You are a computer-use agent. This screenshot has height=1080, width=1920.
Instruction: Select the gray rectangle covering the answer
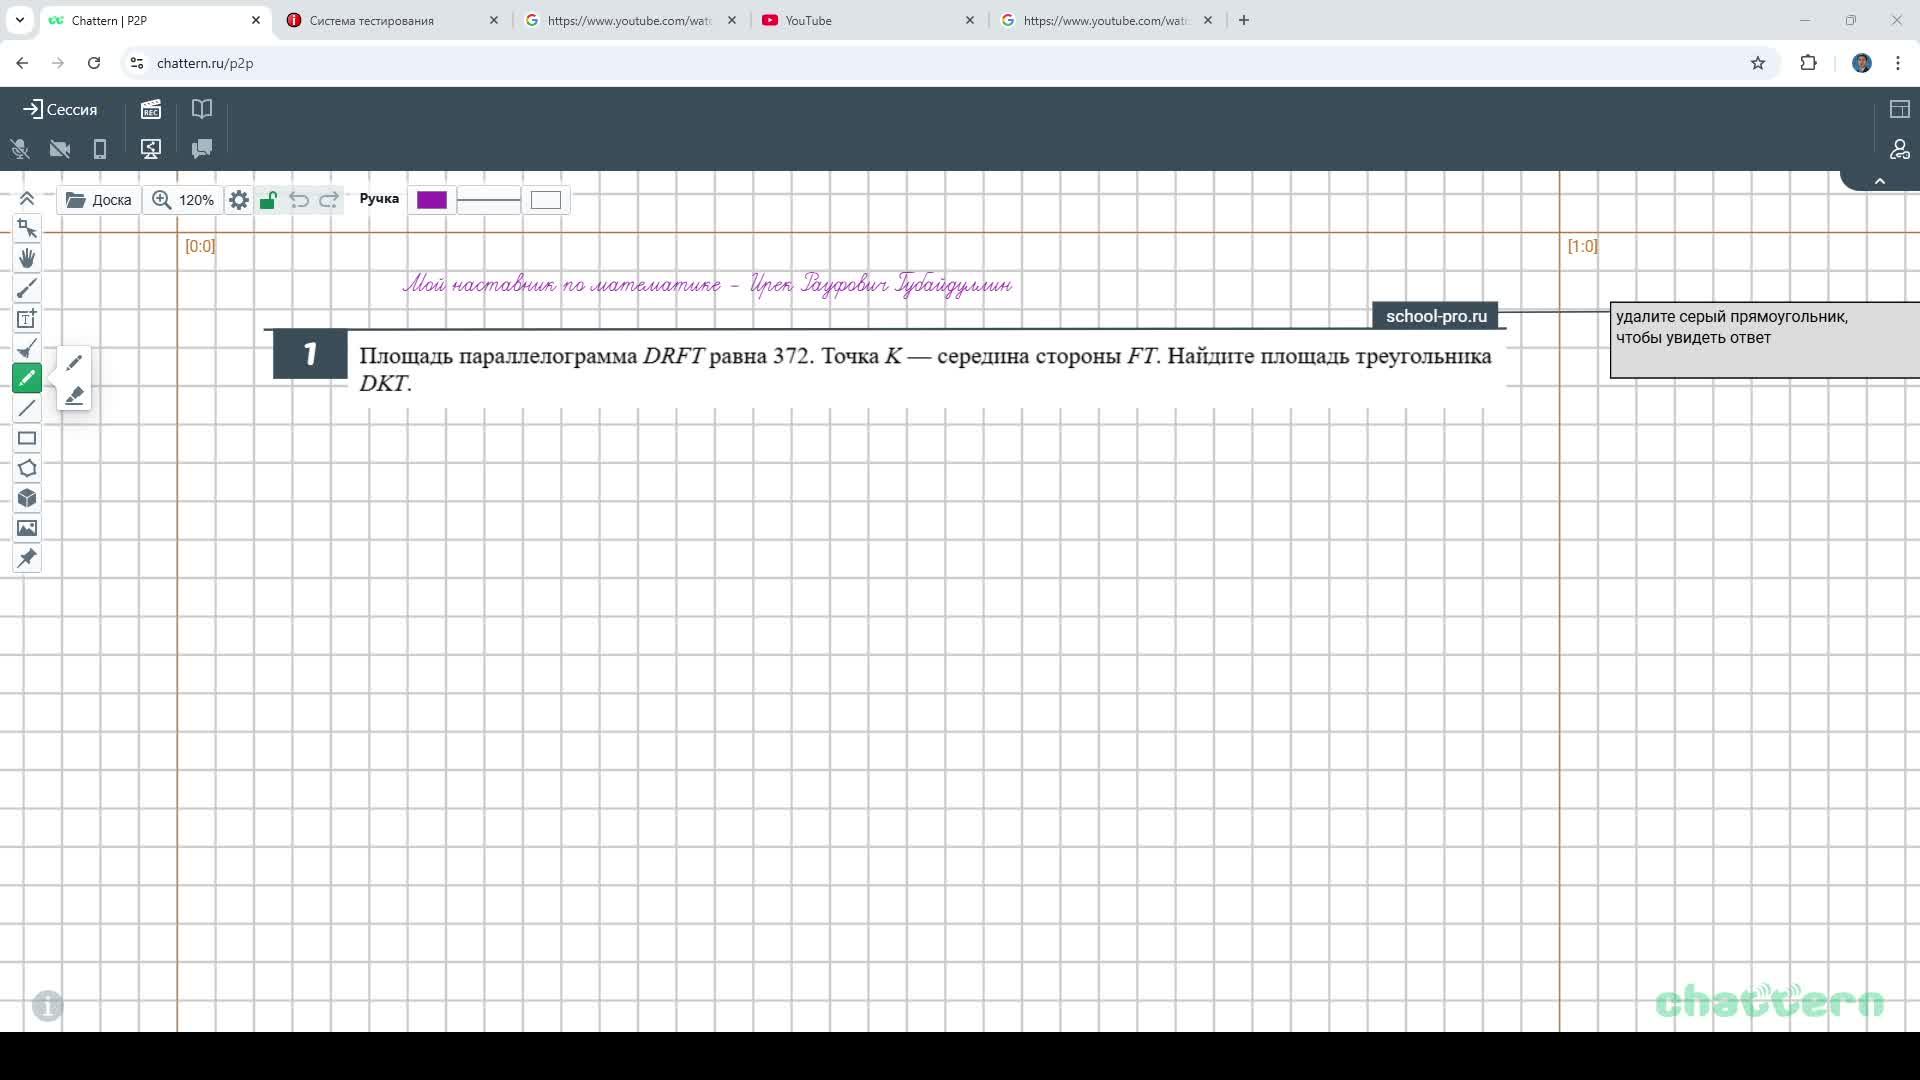coord(1765,340)
